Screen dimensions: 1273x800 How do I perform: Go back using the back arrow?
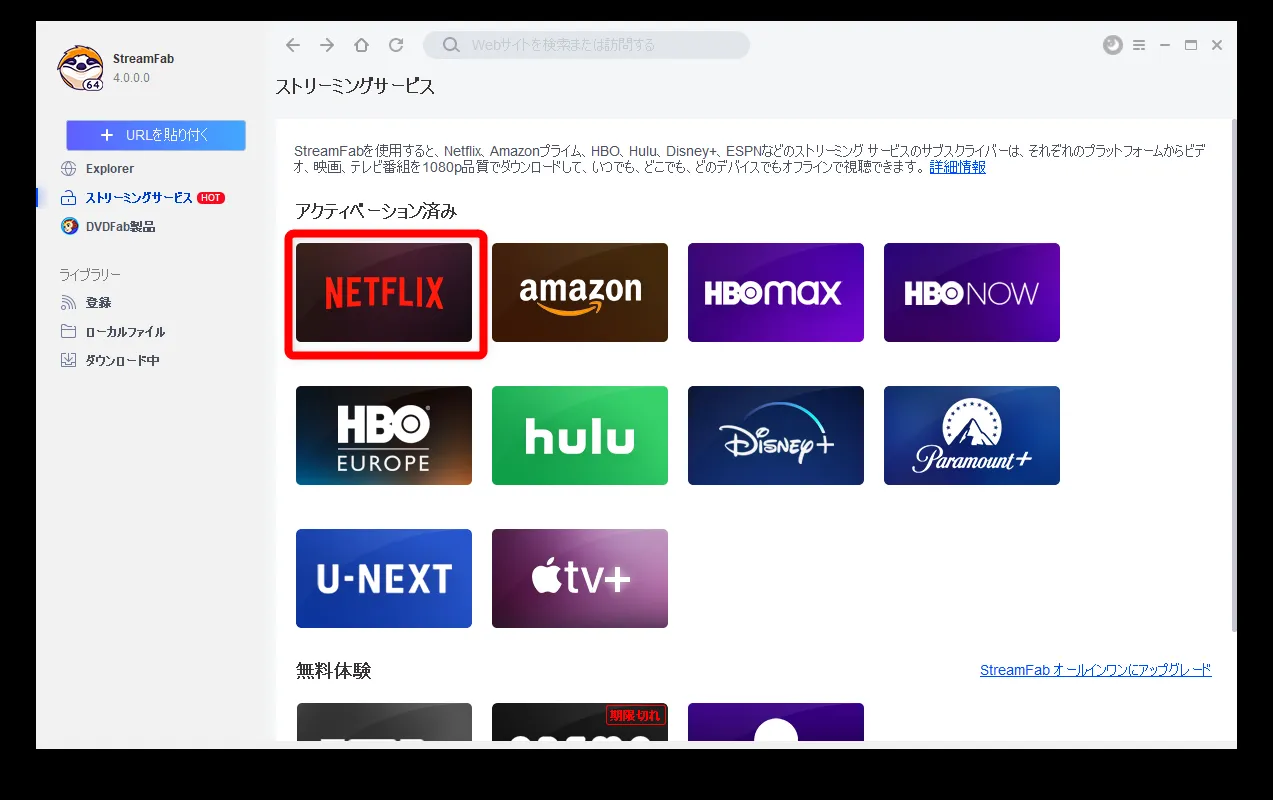pos(292,45)
